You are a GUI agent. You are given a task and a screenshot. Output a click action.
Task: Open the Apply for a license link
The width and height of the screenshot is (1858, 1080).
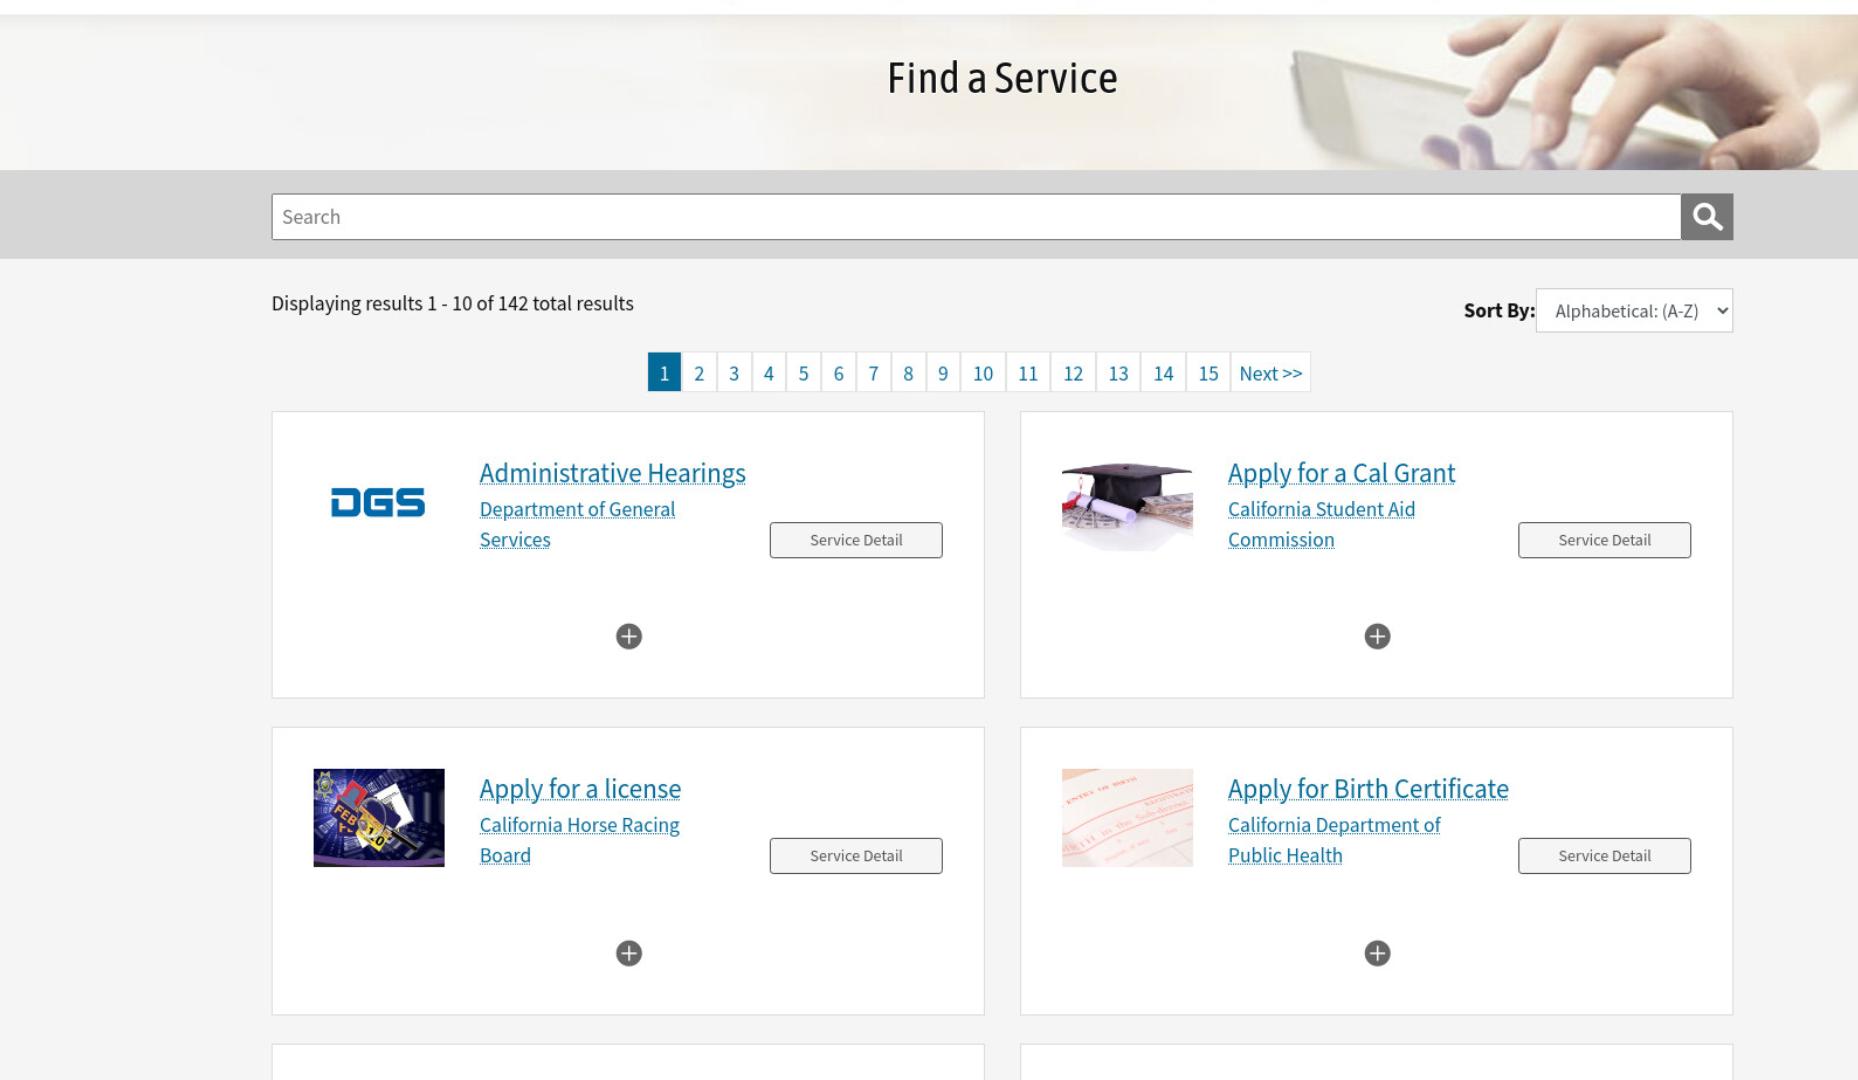pos(580,789)
